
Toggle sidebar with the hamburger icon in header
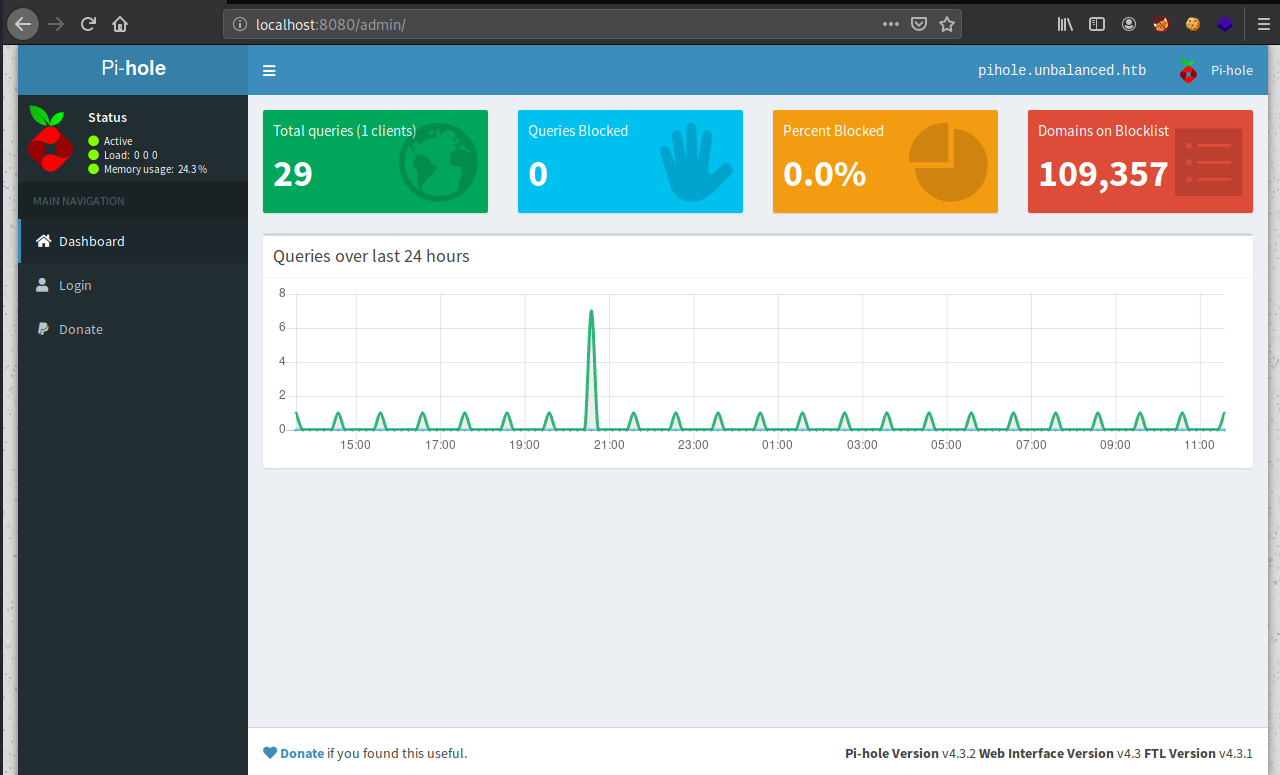click(x=269, y=71)
